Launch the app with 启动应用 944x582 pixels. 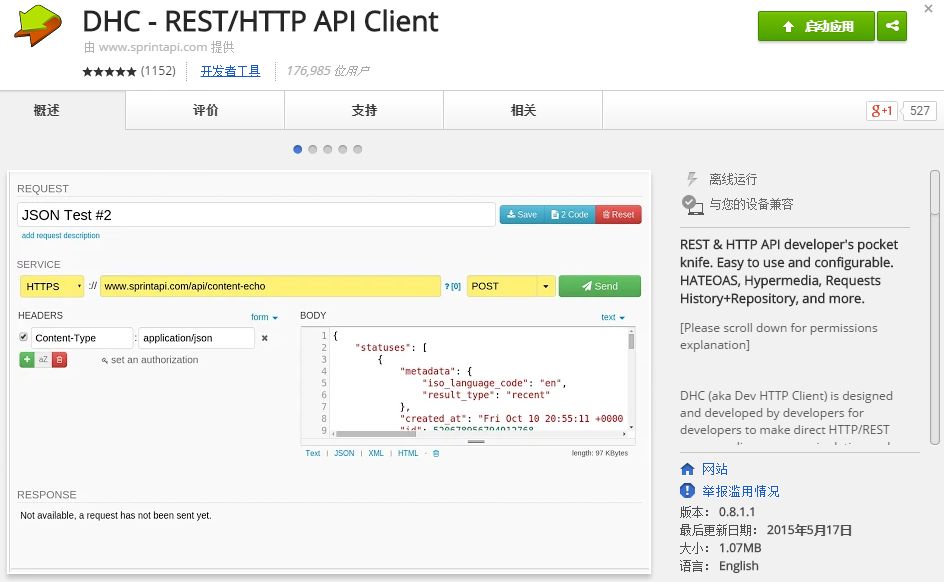[x=816, y=26]
